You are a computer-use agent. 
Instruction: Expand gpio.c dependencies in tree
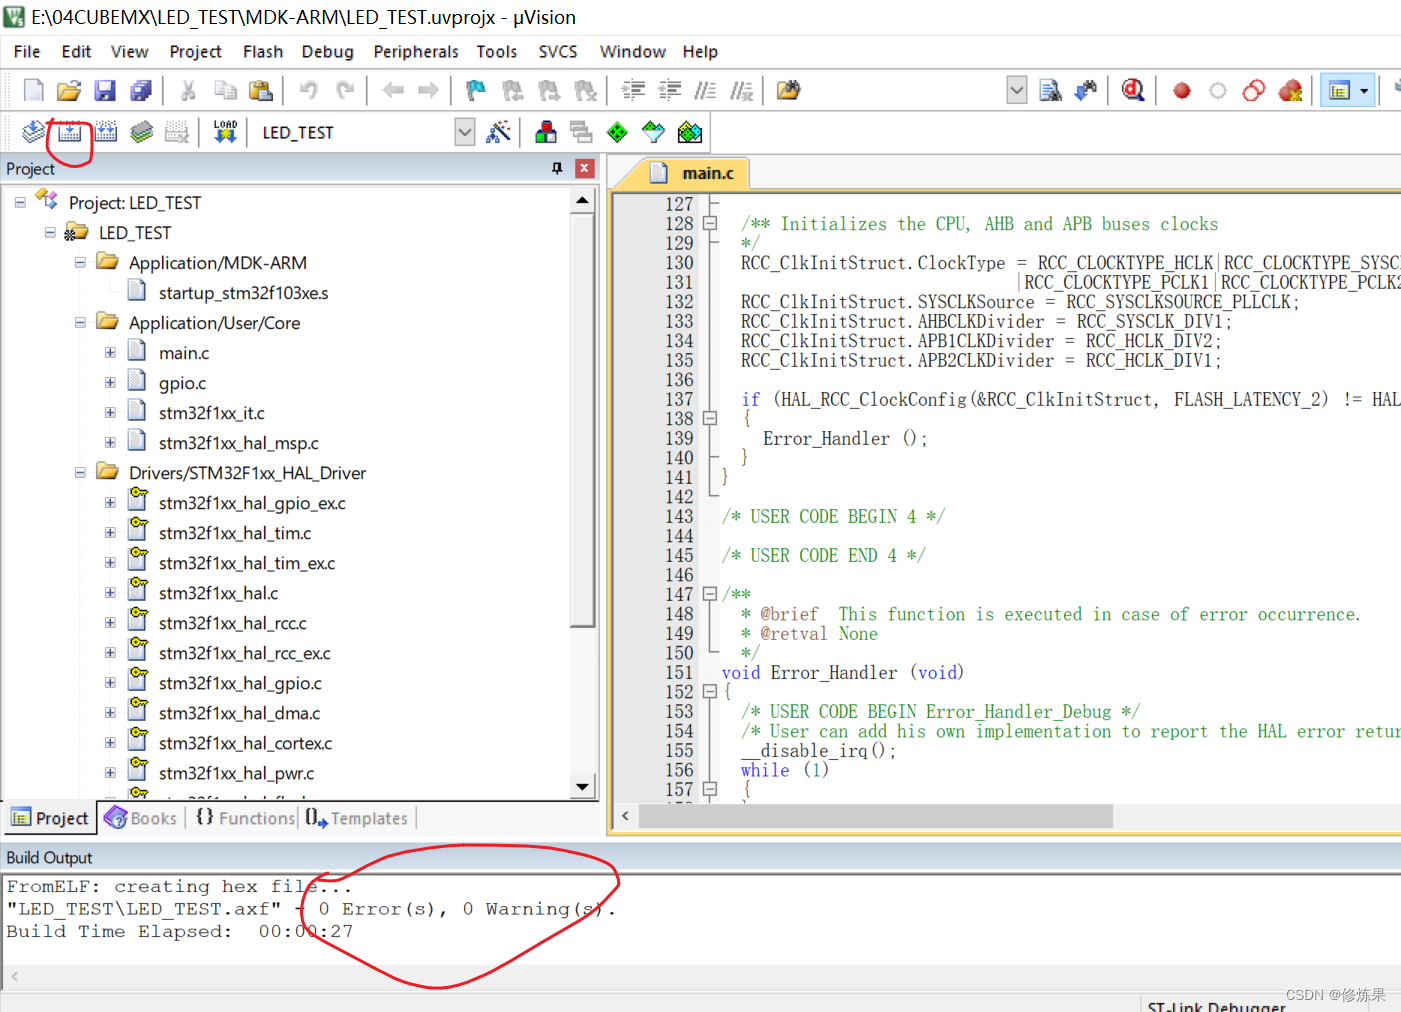[x=110, y=382]
